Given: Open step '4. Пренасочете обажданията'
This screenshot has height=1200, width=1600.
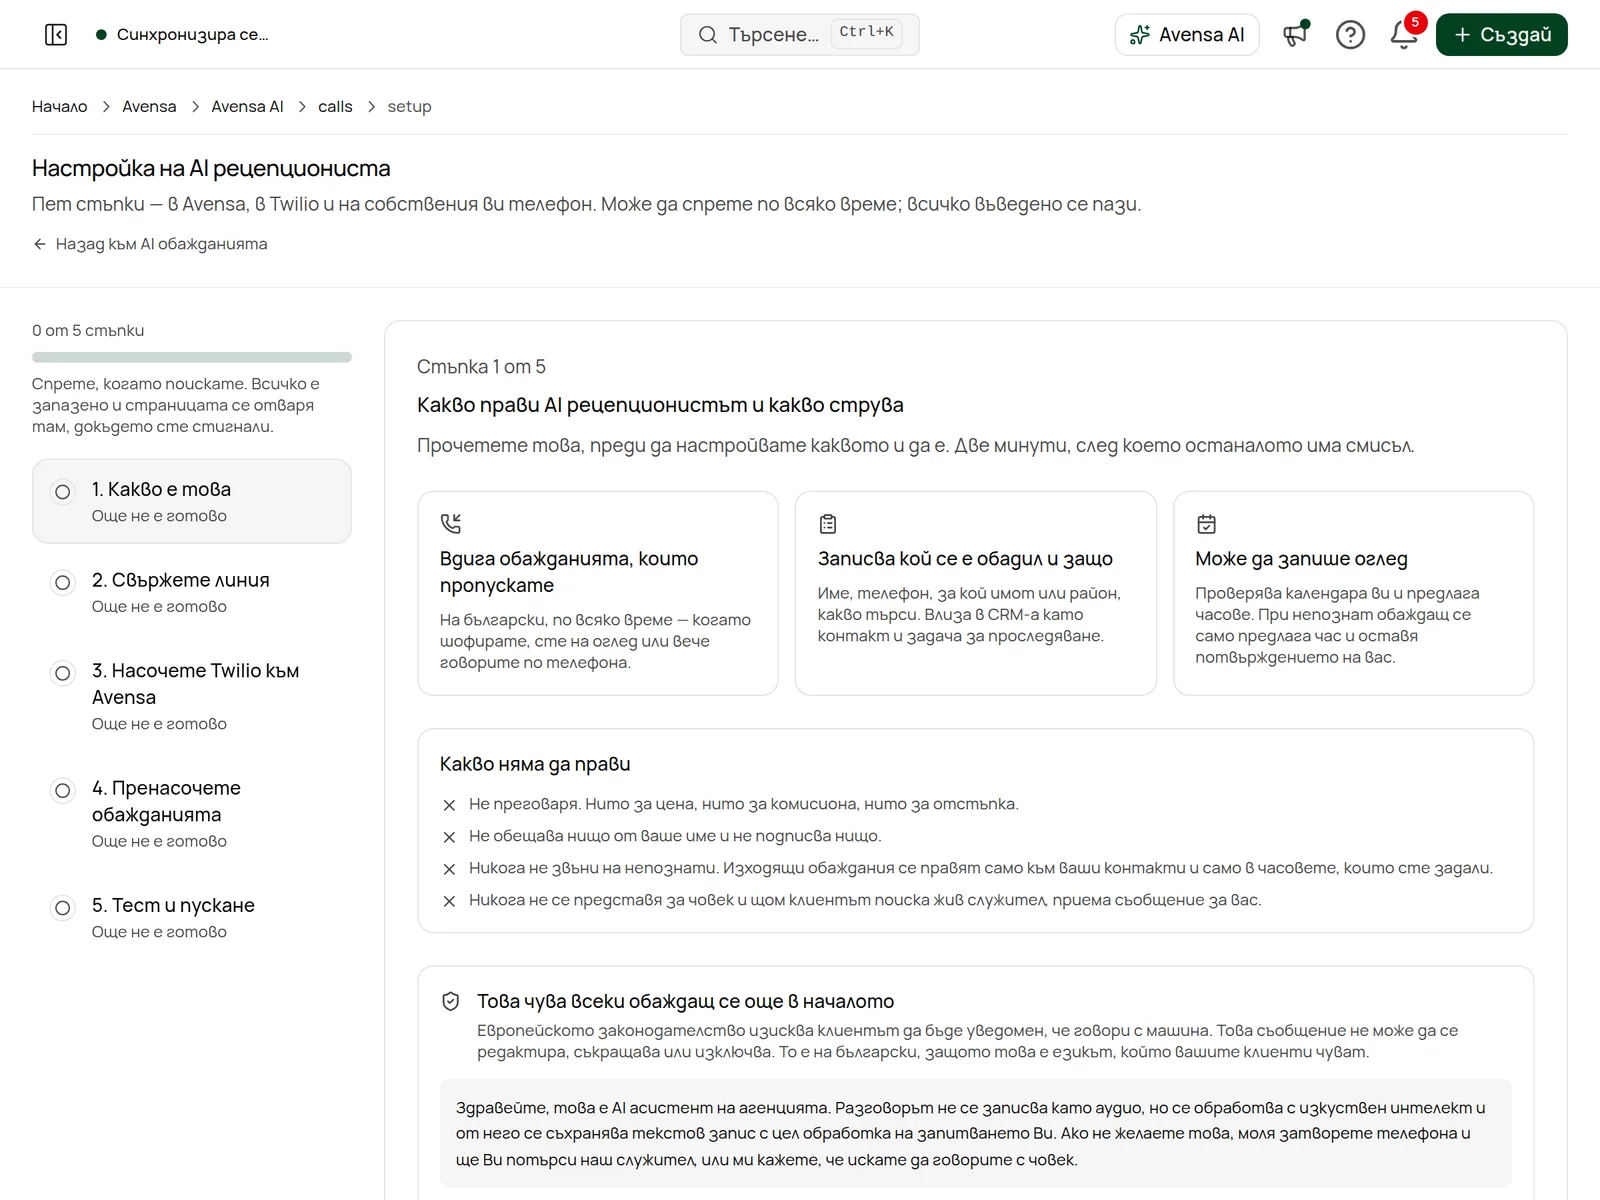Looking at the screenshot, I should [192, 813].
